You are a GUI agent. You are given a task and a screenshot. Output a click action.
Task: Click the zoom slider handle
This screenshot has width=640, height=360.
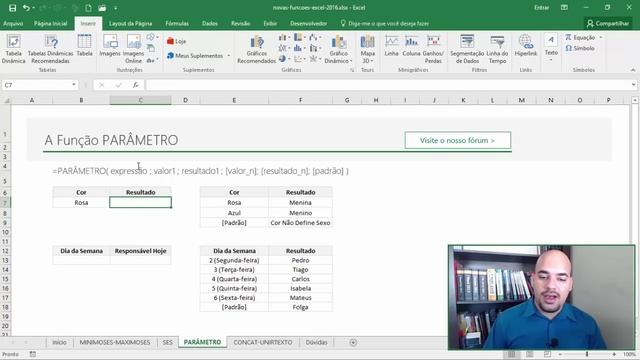pos(587,354)
